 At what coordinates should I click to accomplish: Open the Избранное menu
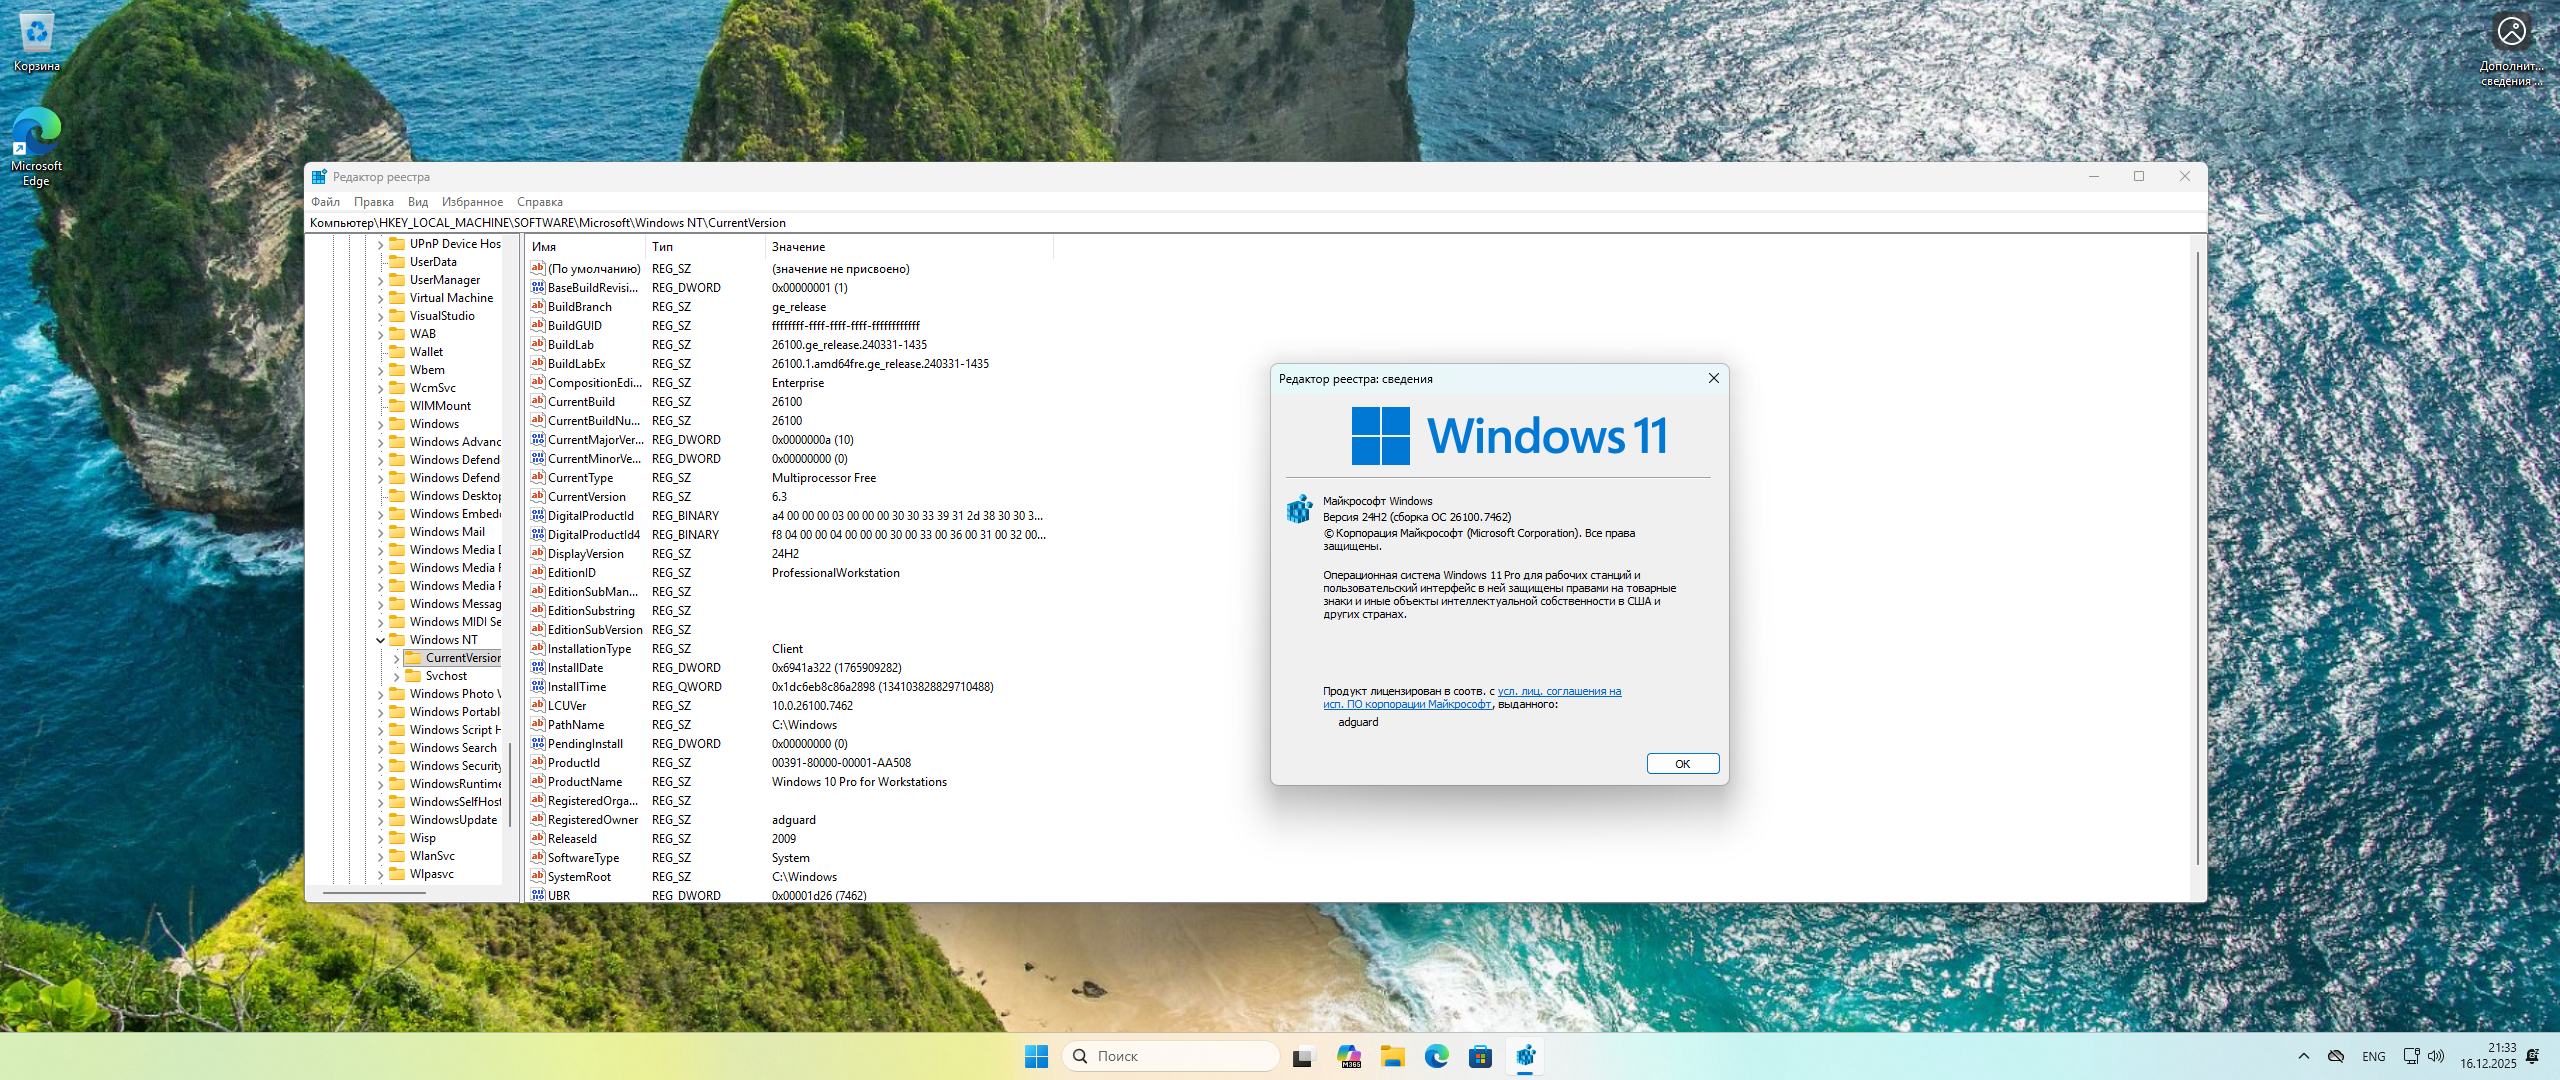(472, 202)
